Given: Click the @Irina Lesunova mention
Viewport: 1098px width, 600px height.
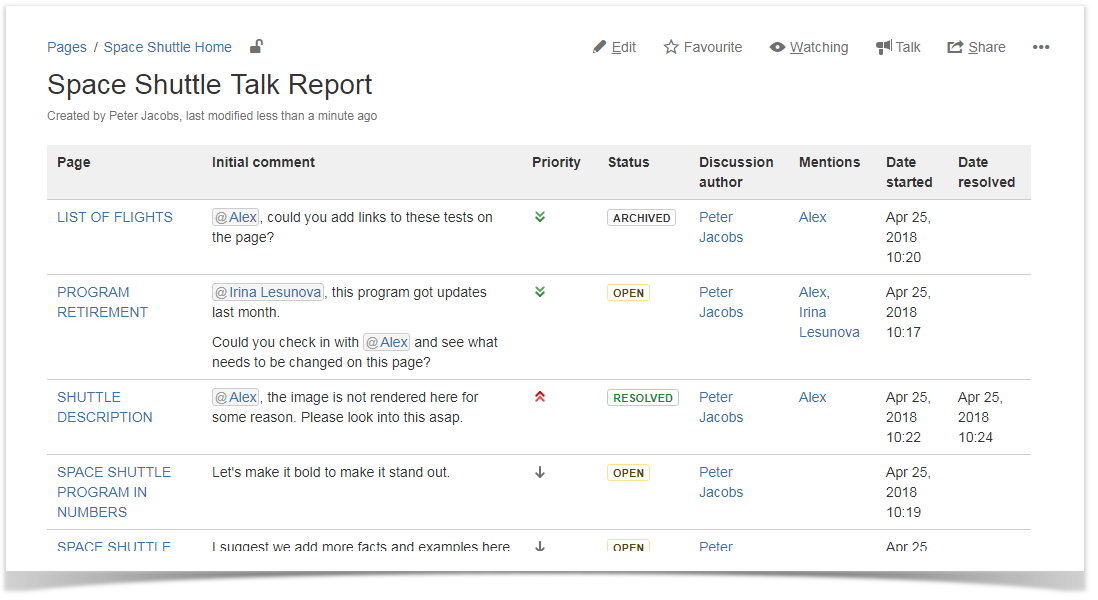Looking at the screenshot, I should click(268, 292).
